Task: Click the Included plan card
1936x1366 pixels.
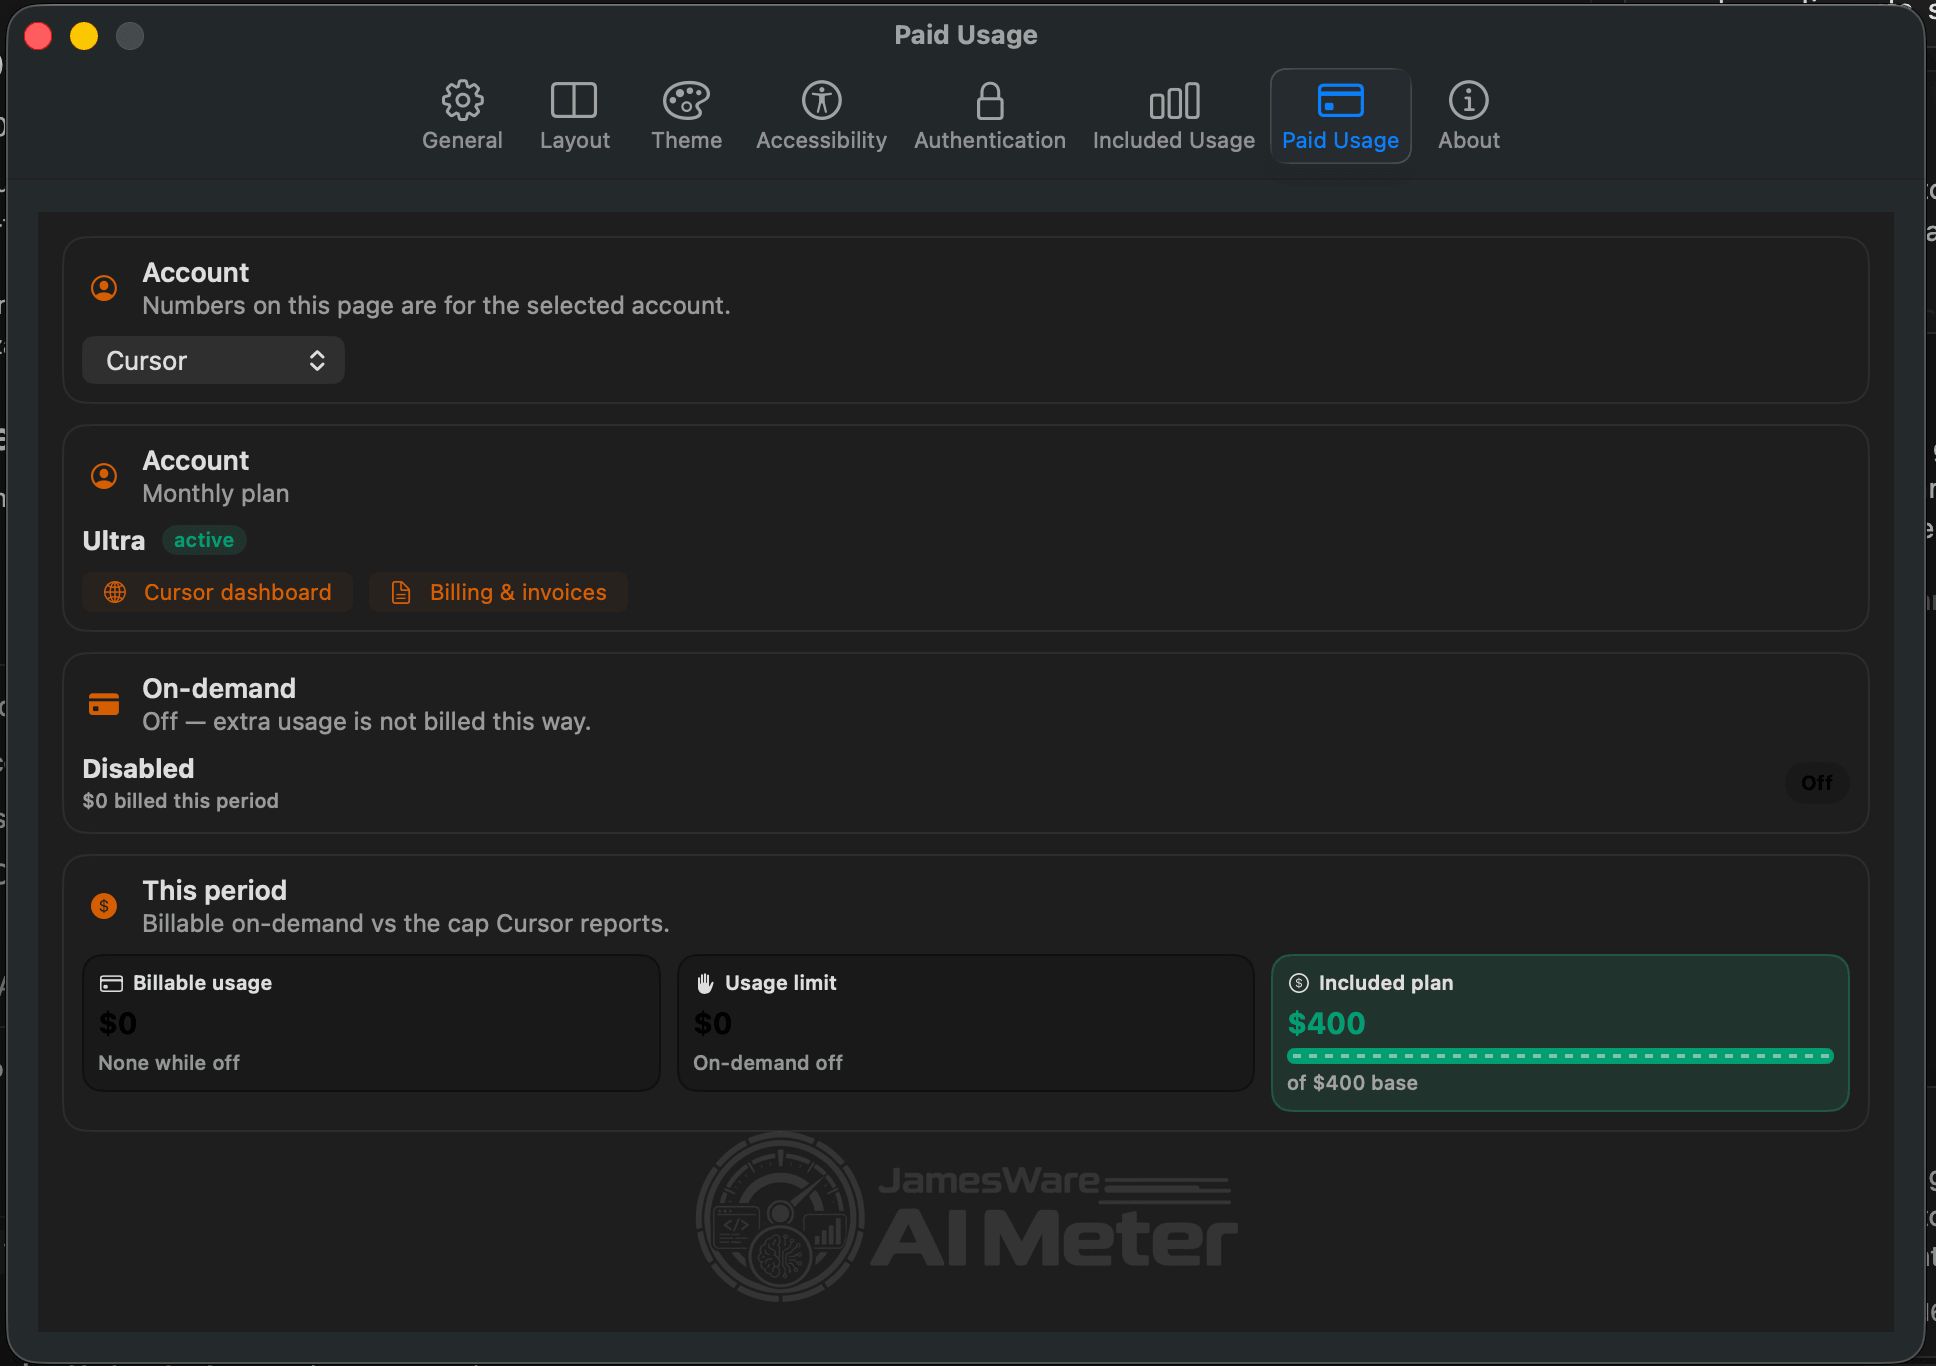Action: click(1560, 1033)
